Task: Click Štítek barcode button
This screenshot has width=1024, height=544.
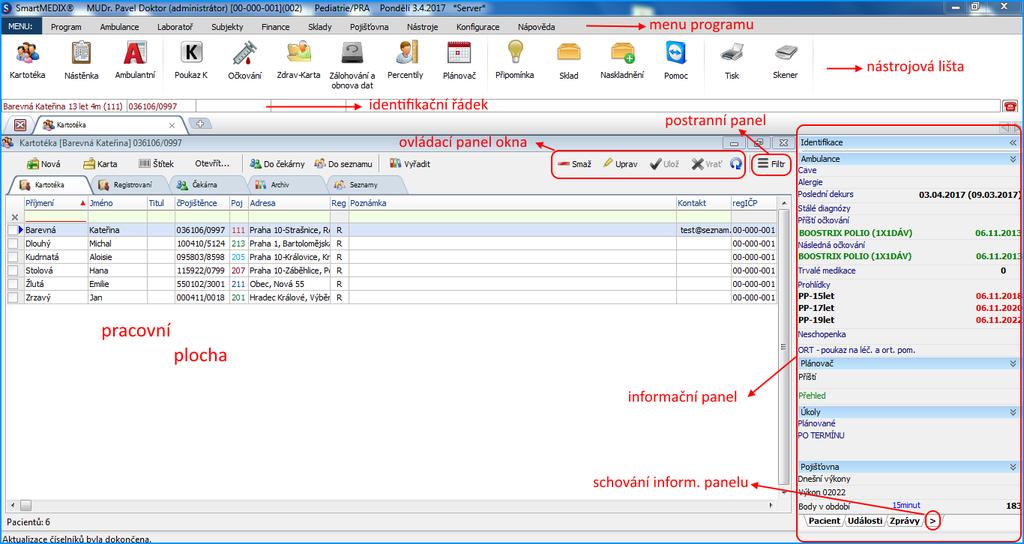Action: [156, 165]
